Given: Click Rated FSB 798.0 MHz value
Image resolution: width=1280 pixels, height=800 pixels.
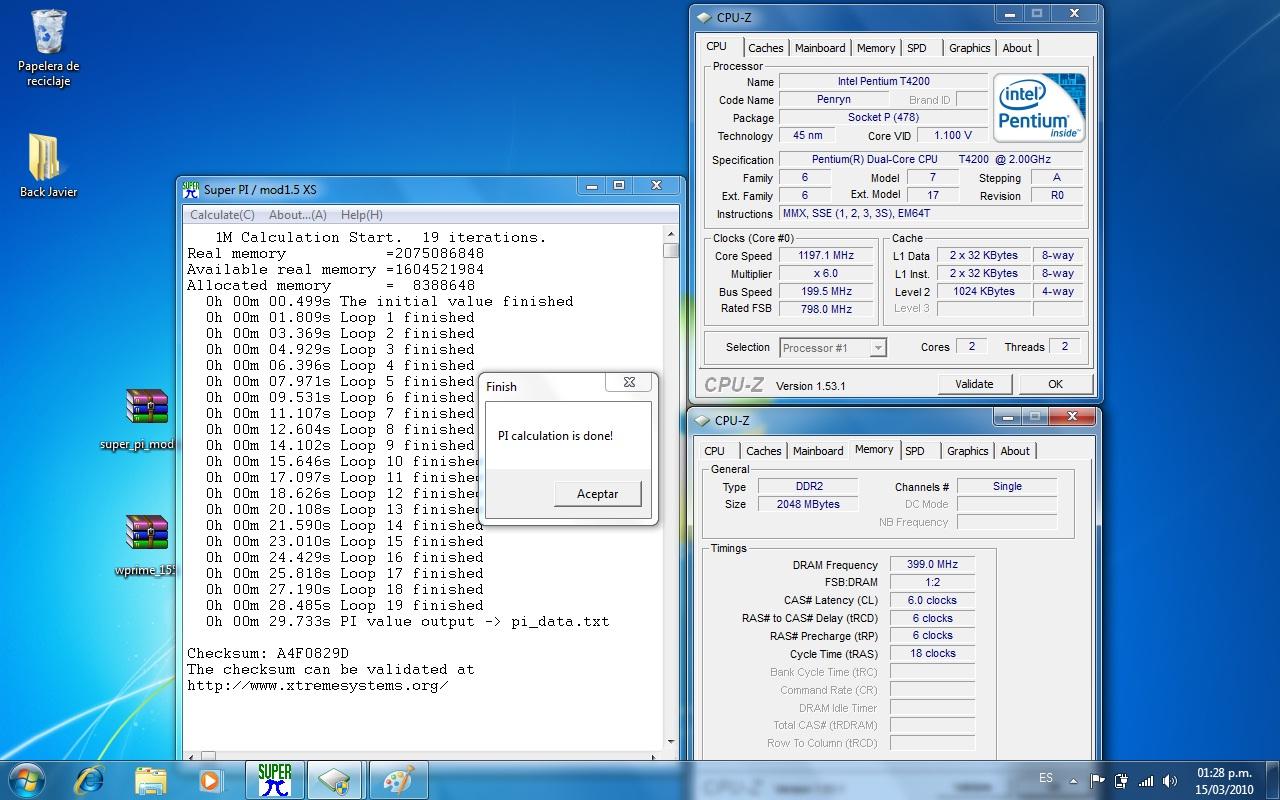Looking at the screenshot, I should click(826, 309).
